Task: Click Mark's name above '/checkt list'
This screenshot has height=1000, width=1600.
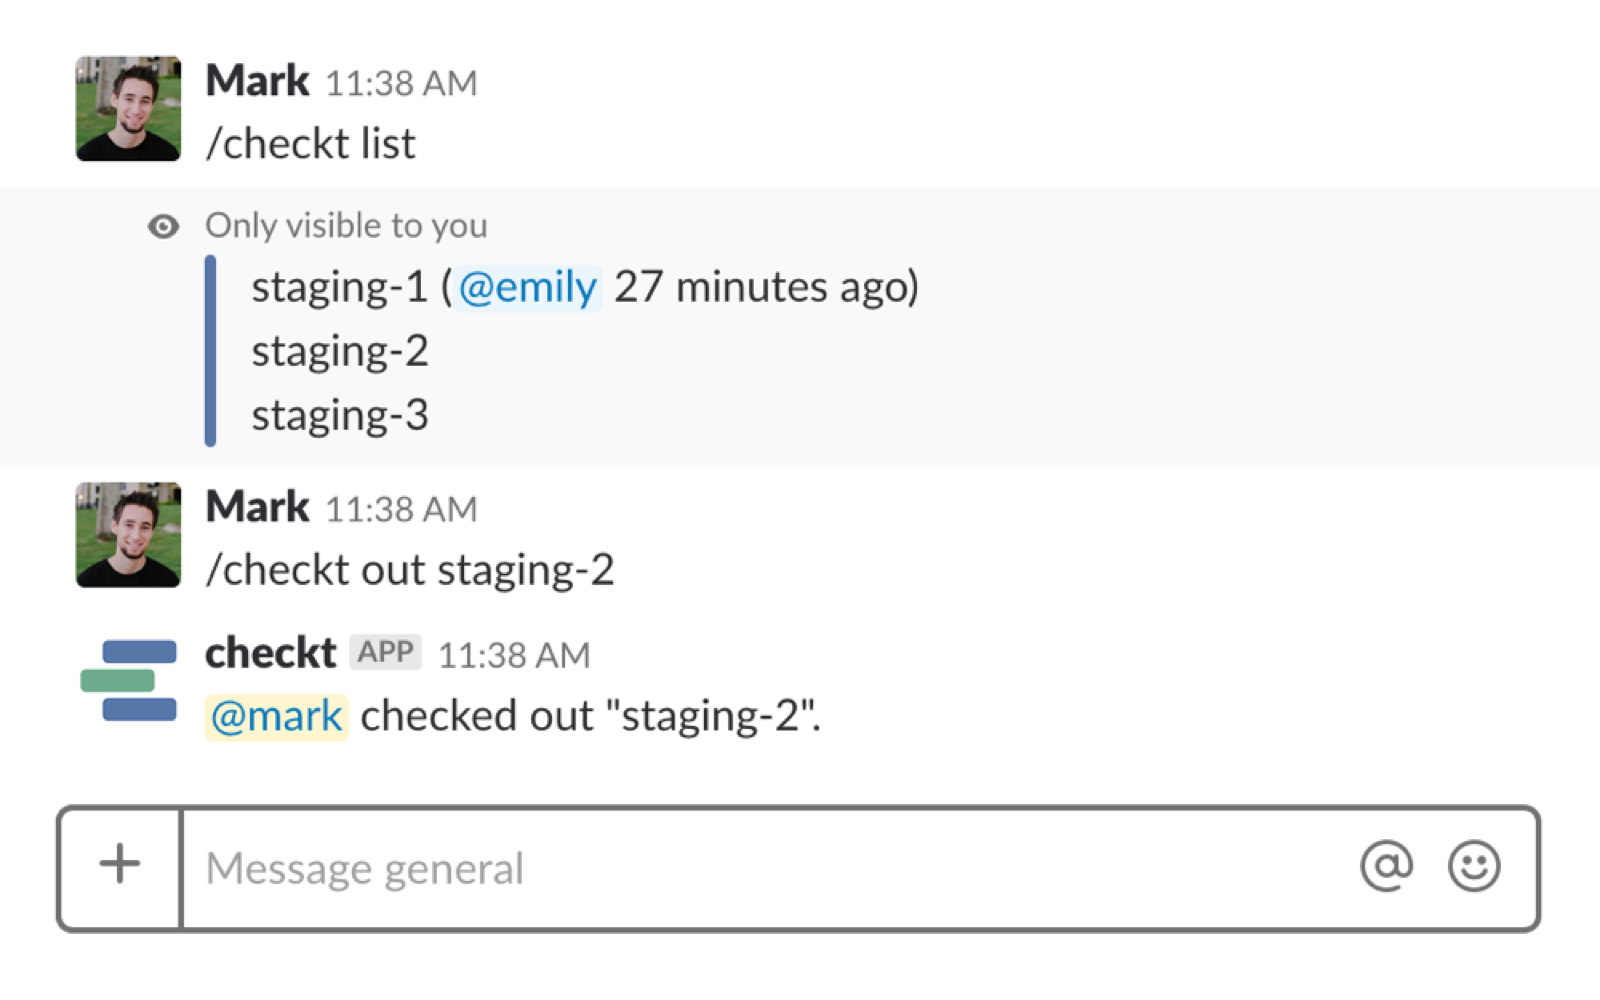Action: (257, 81)
